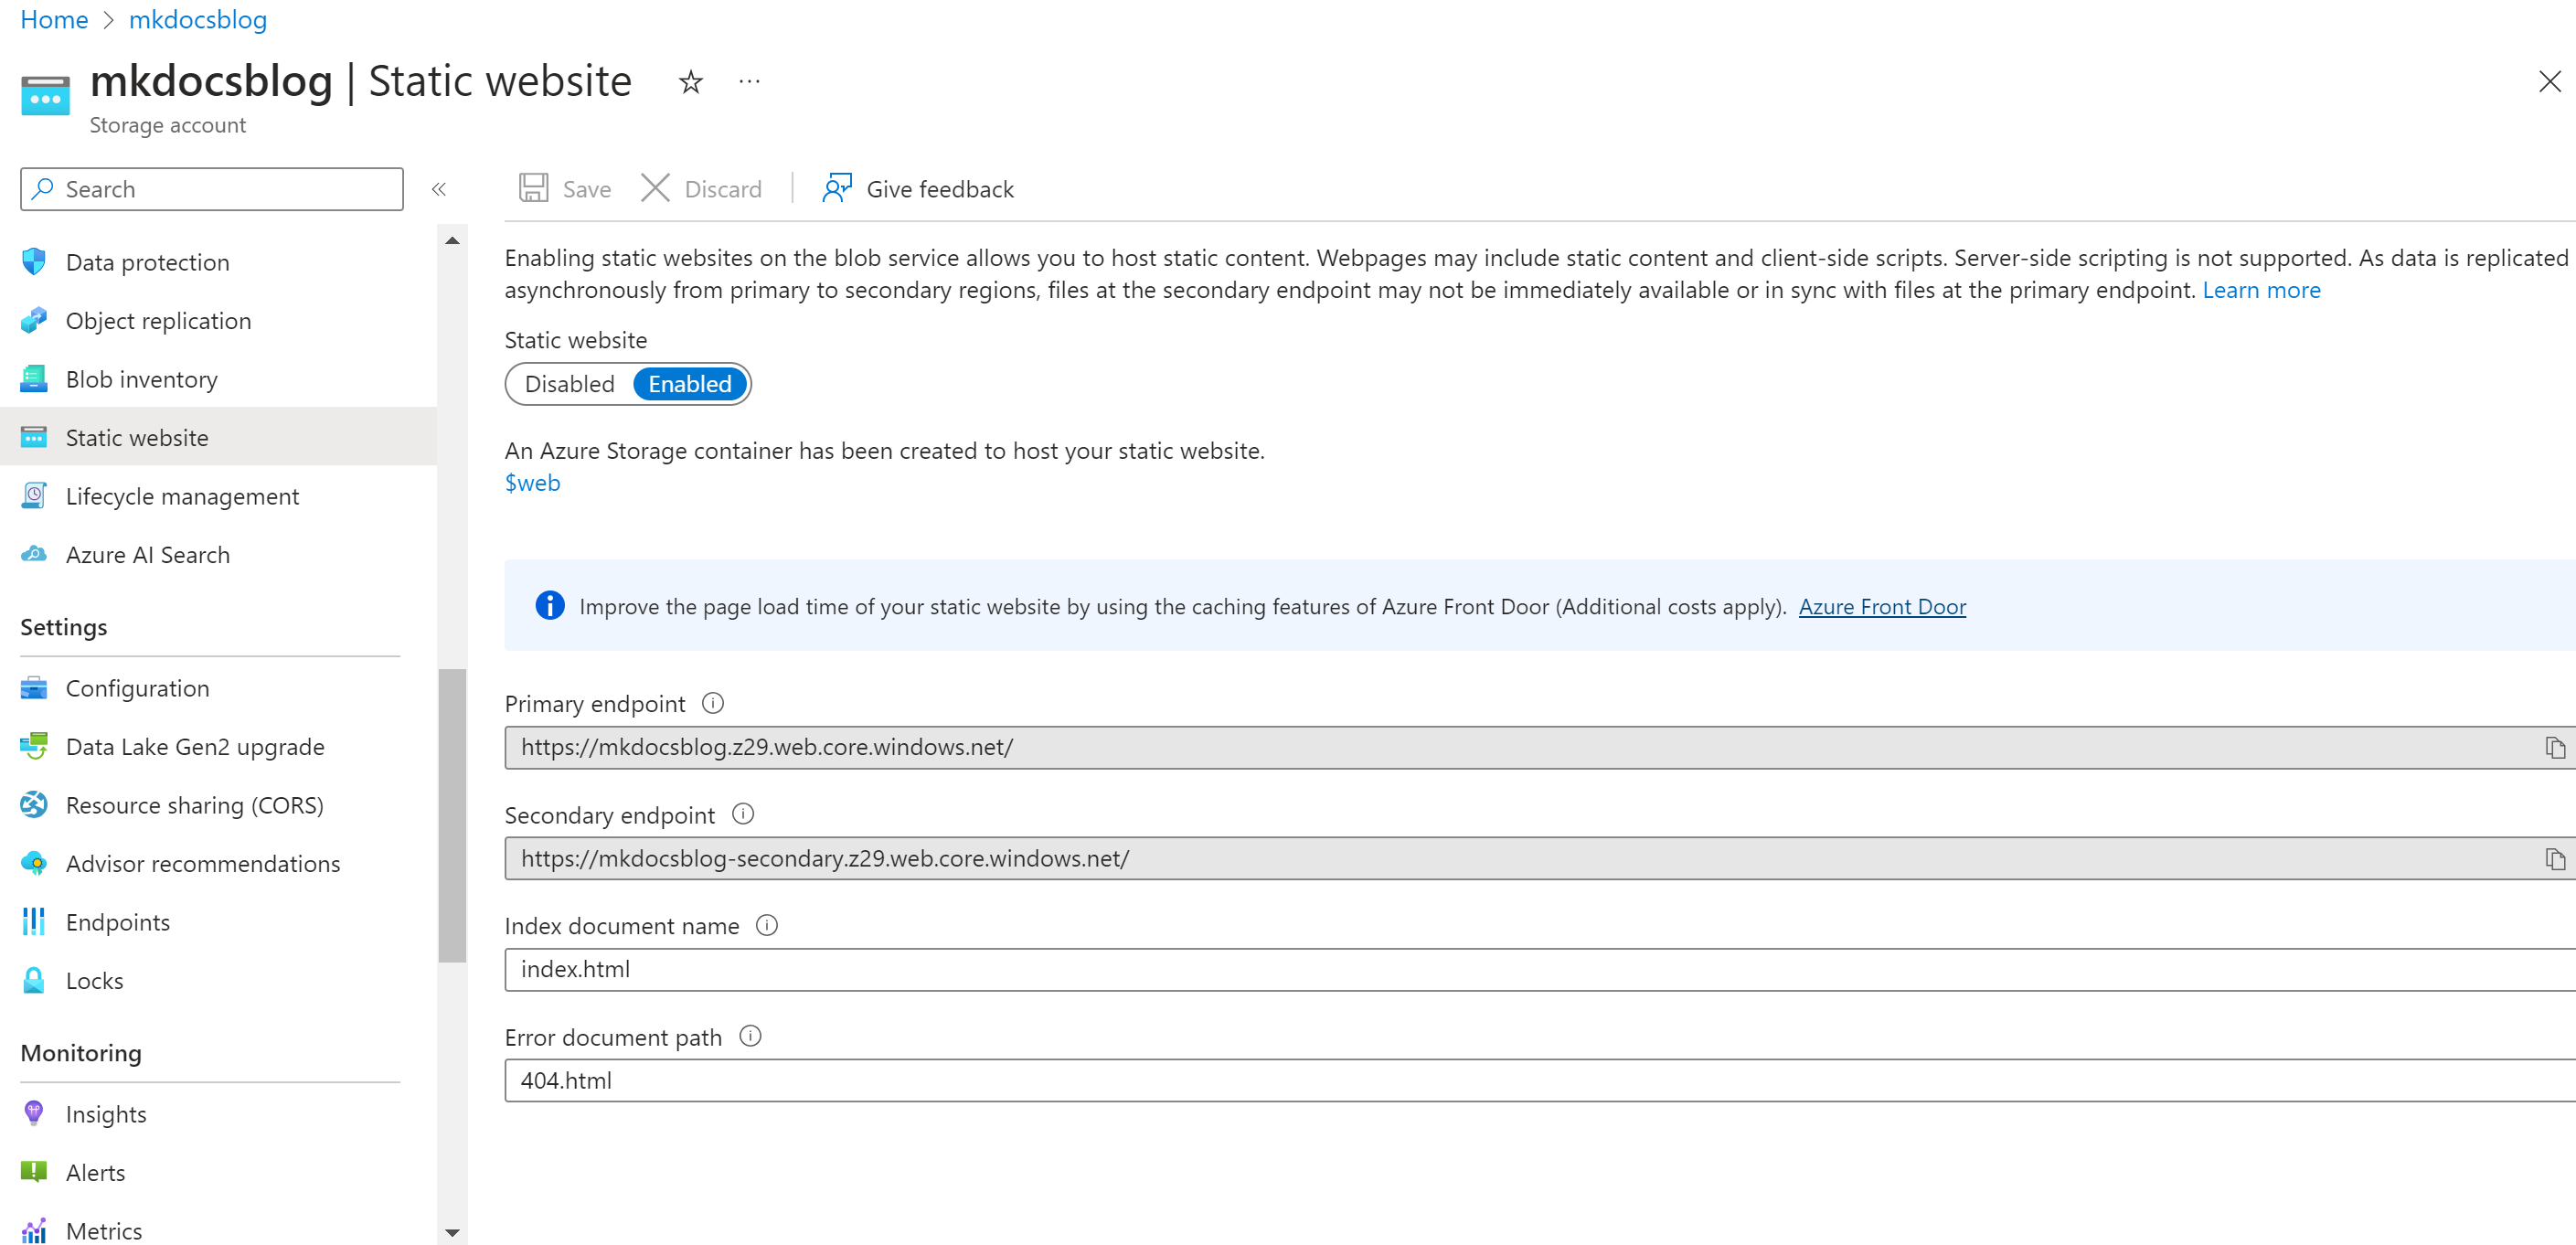Image resolution: width=2576 pixels, height=1245 pixels.
Task: Set Static website to Disabled
Action: (x=570, y=384)
